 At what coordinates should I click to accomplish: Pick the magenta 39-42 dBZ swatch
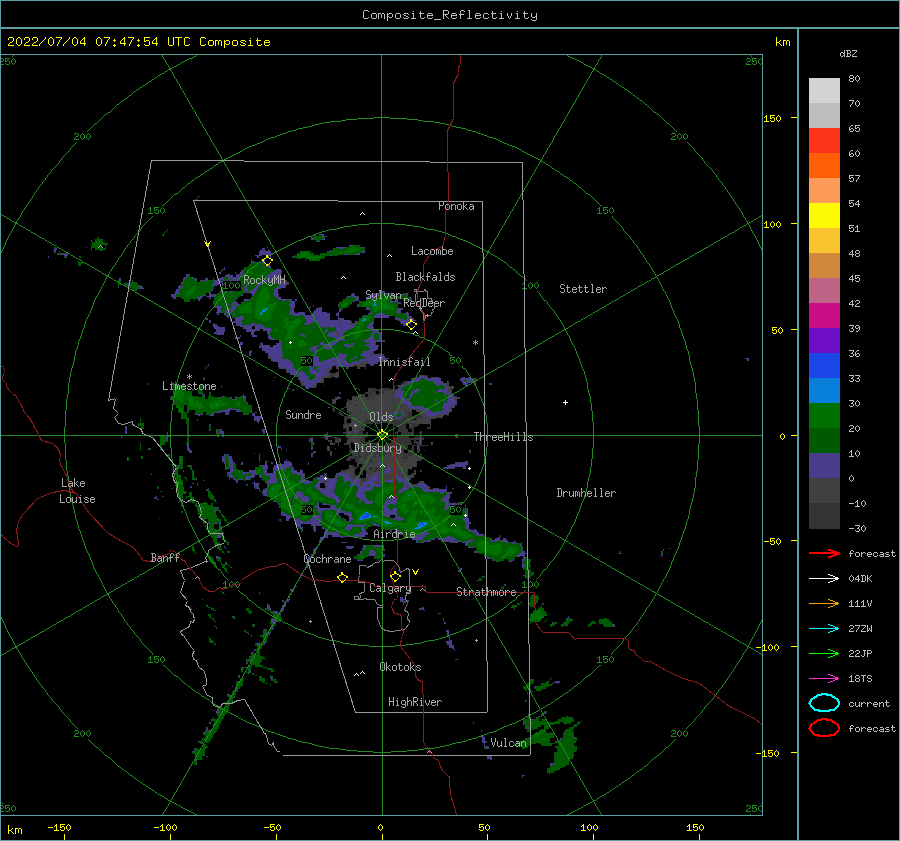(824, 315)
